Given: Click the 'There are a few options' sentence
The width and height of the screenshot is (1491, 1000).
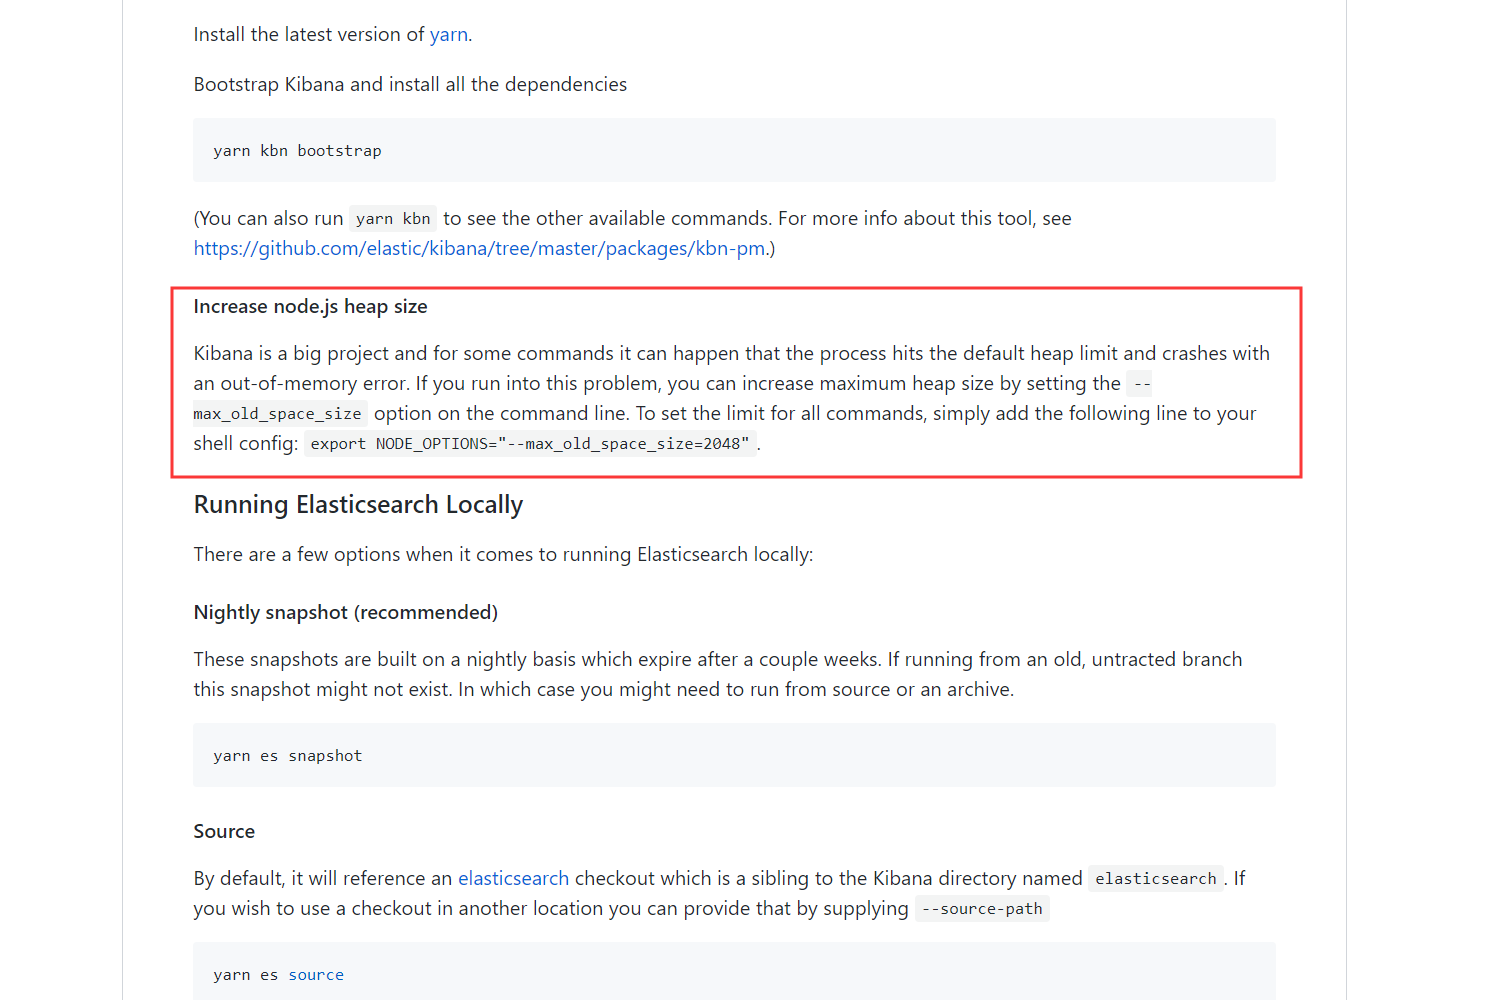Looking at the screenshot, I should 503,555.
